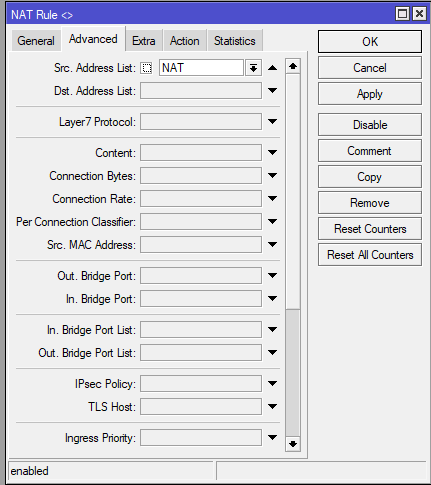Expand the Content field arrow
Image resolution: width=431 pixels, height=485 pixels.
272,152
